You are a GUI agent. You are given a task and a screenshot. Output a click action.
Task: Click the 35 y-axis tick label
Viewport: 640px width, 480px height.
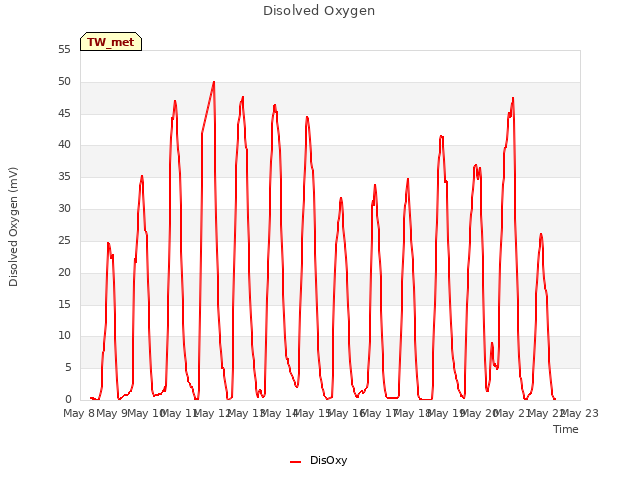(x=64, y=177)
